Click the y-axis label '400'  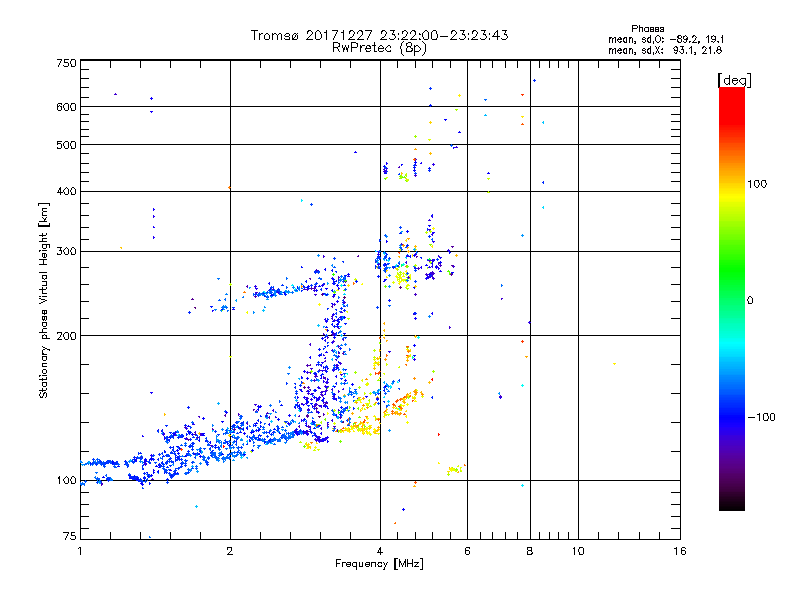click(66, 192)
